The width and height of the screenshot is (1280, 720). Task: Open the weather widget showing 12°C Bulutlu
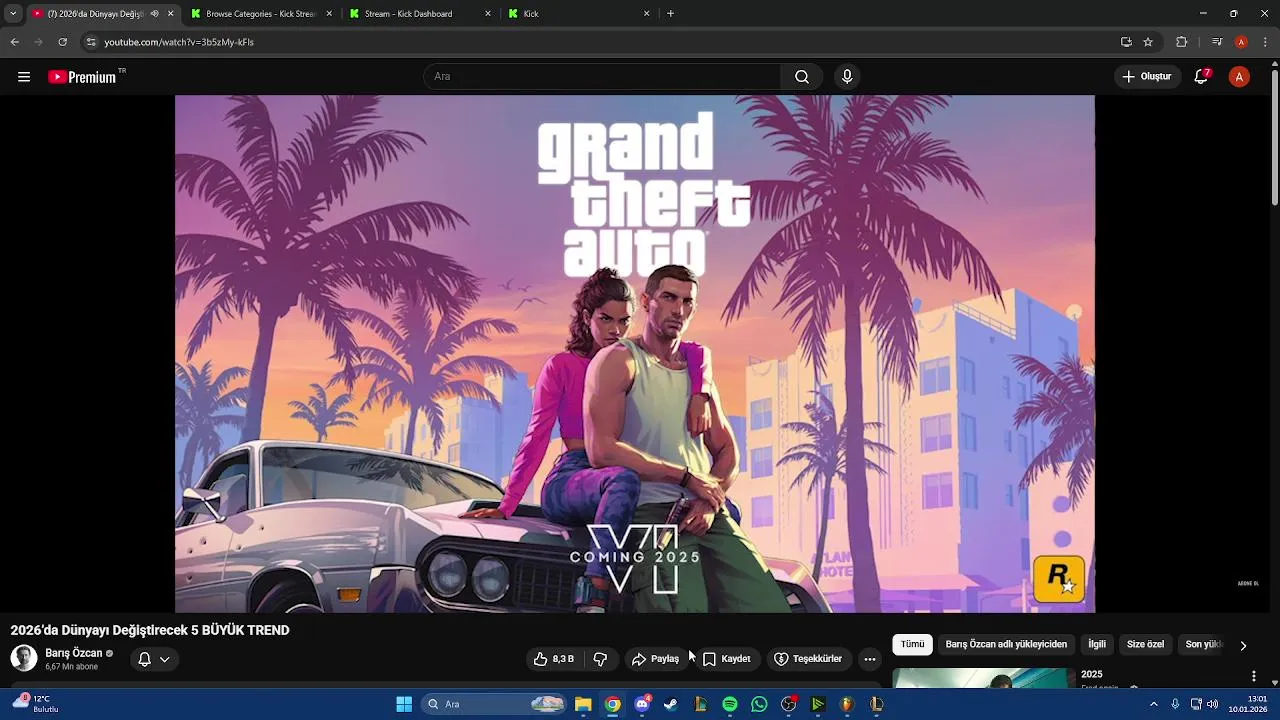tap(38, 704)
